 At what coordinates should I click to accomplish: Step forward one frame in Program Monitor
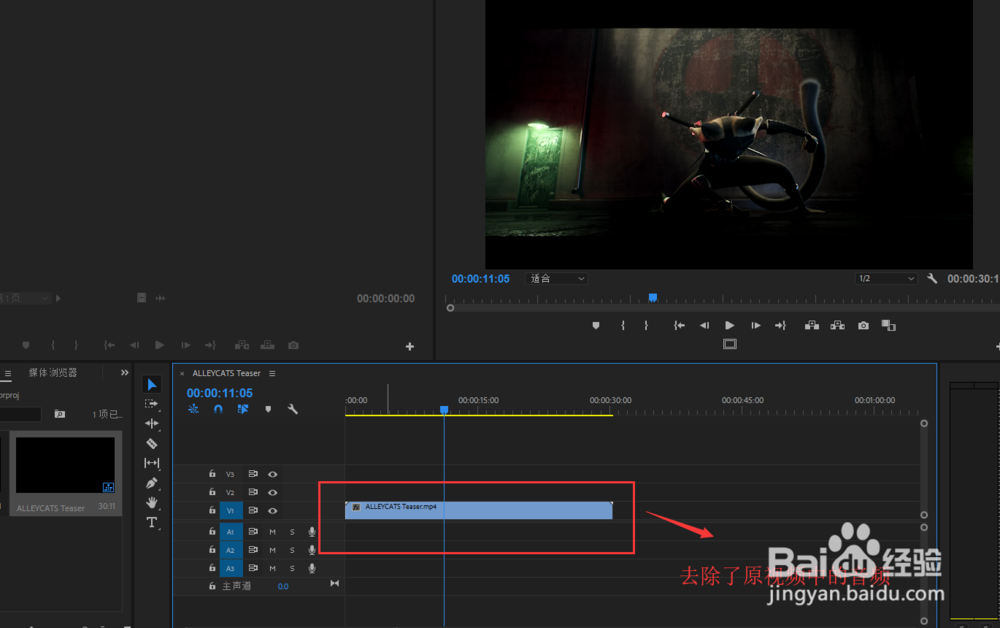[x=756, y=326]
